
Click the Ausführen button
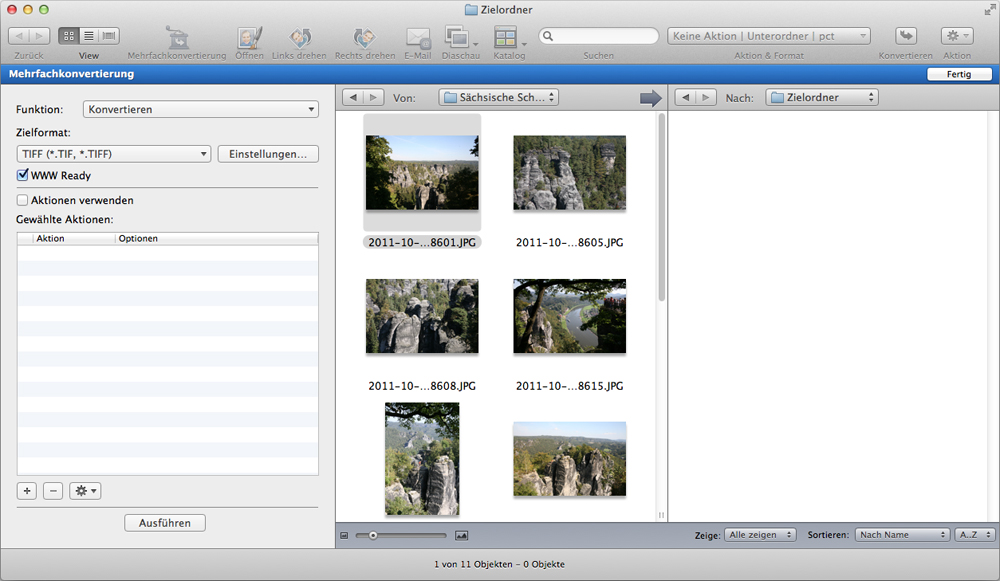tap(165, 523)
